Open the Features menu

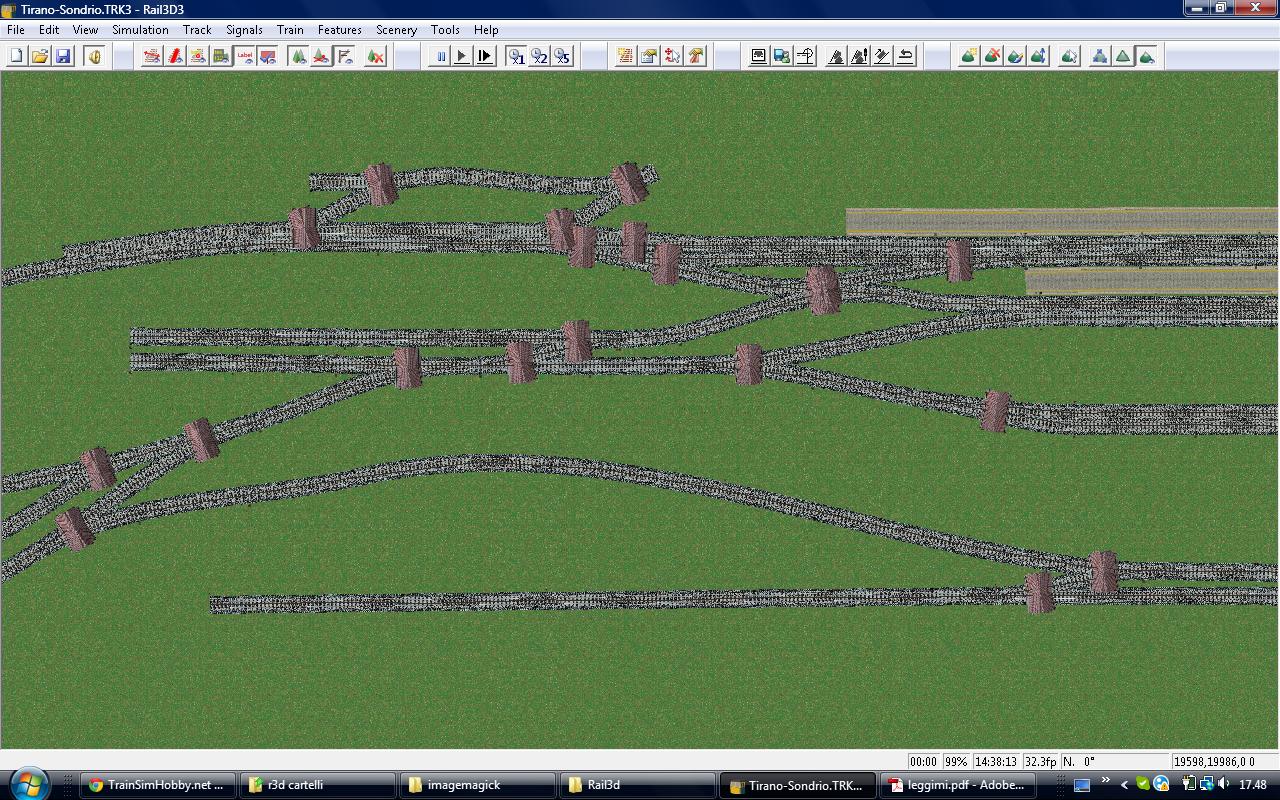click(340, 30)
